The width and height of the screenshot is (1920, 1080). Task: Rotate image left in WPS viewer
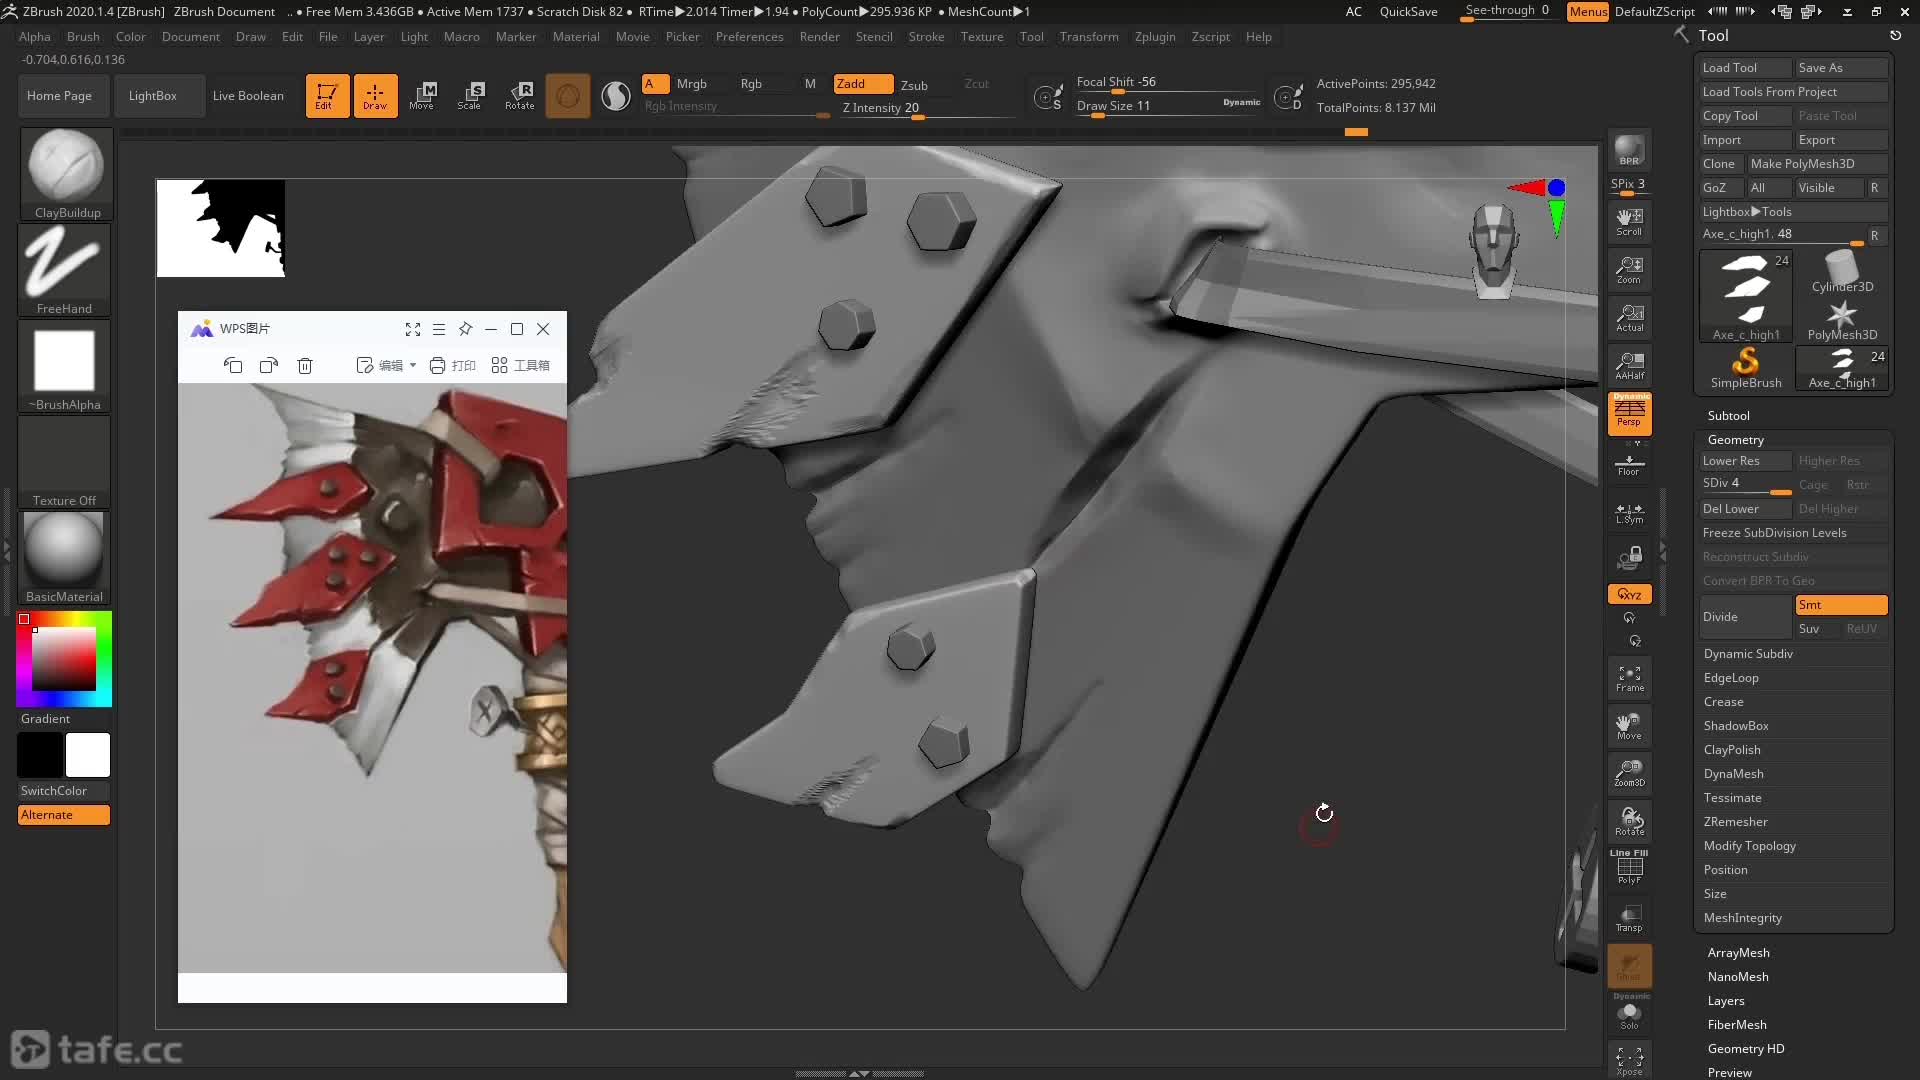pyautogui.click(x=233, y=365)
